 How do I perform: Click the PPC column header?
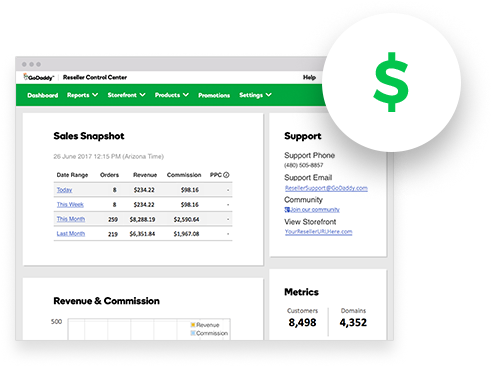coord(216,175)
